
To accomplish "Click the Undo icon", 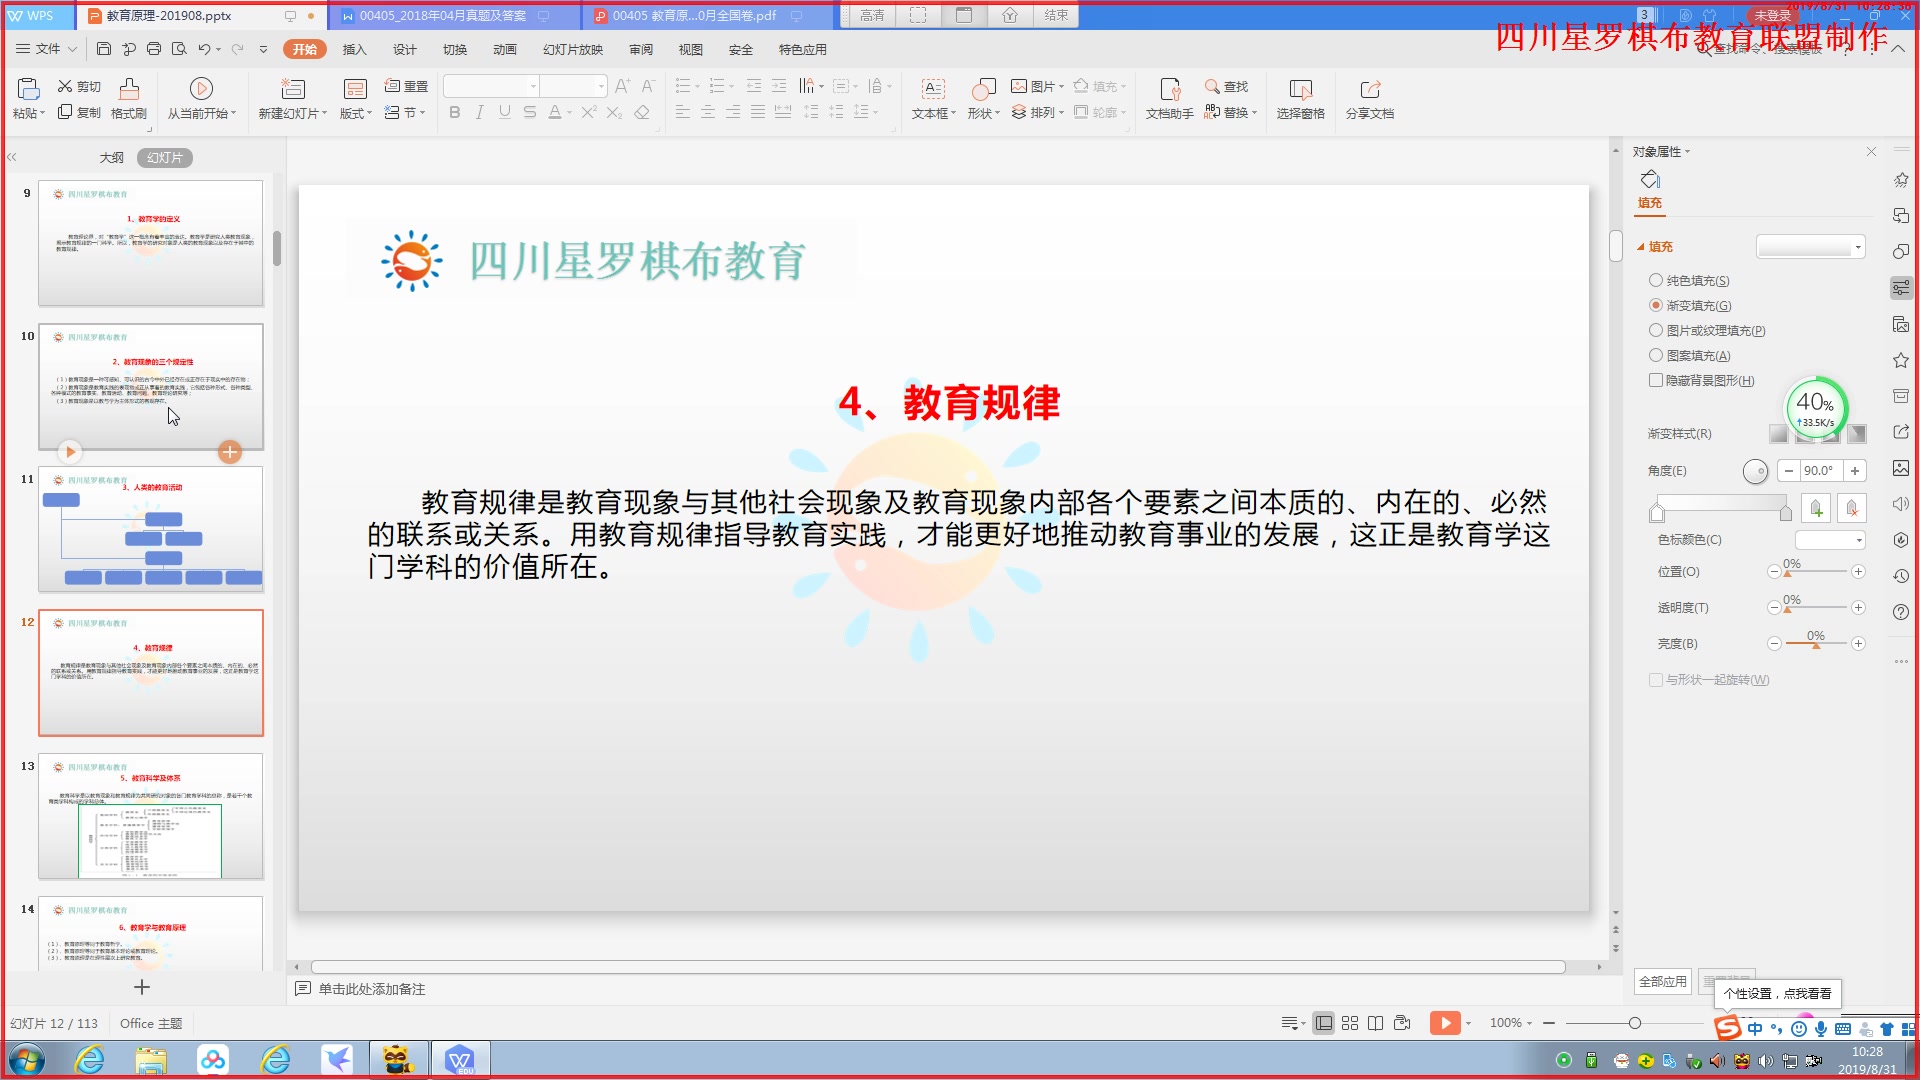I will click(204, 49).
